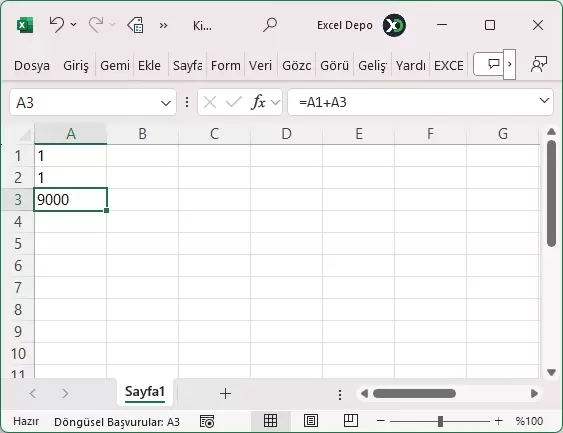563x433 pixels.
Task: Click the Redo arrow icon
Action: [96, 25]
